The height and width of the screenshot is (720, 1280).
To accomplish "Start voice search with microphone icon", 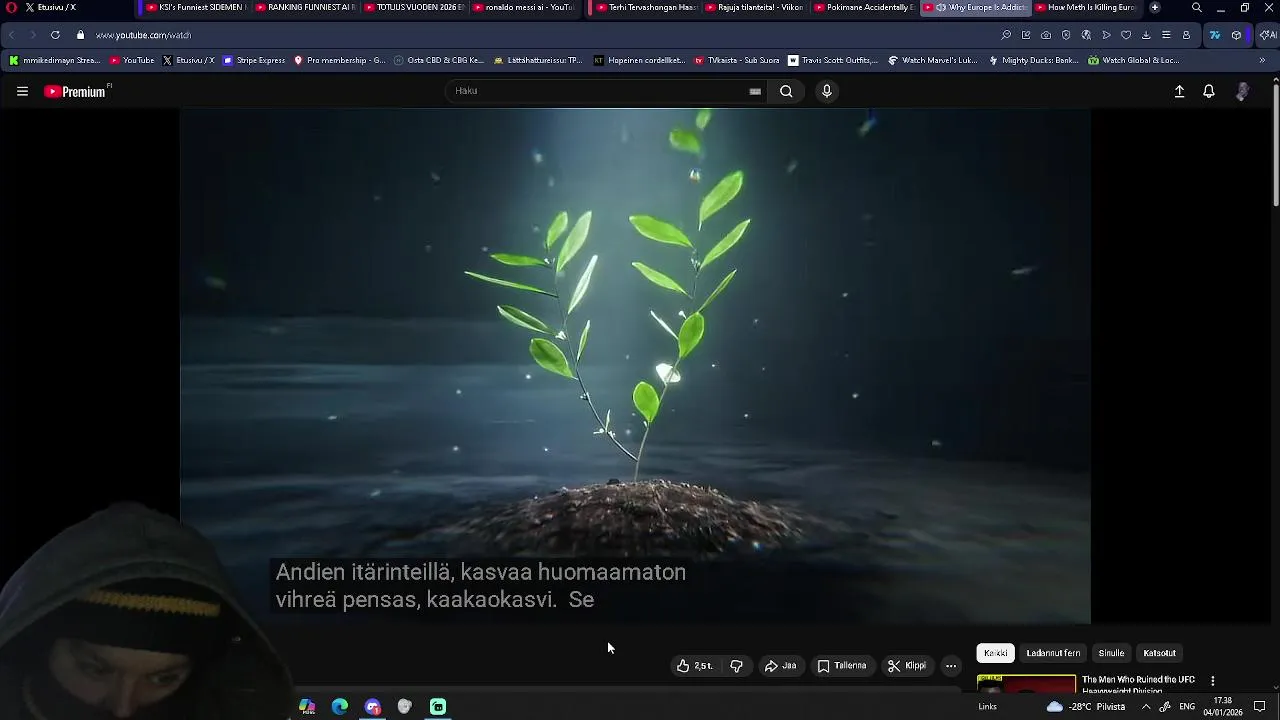I will pos(826,91).
